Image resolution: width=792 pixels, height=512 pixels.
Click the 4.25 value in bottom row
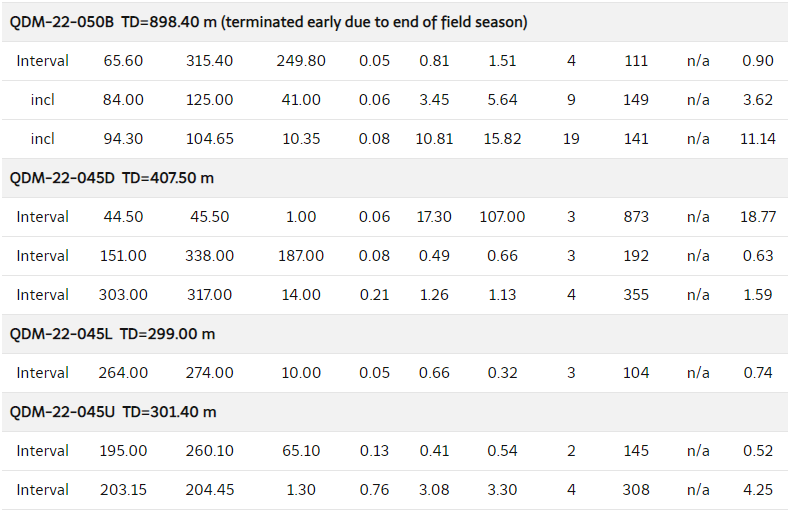click(x=758, y=490)
